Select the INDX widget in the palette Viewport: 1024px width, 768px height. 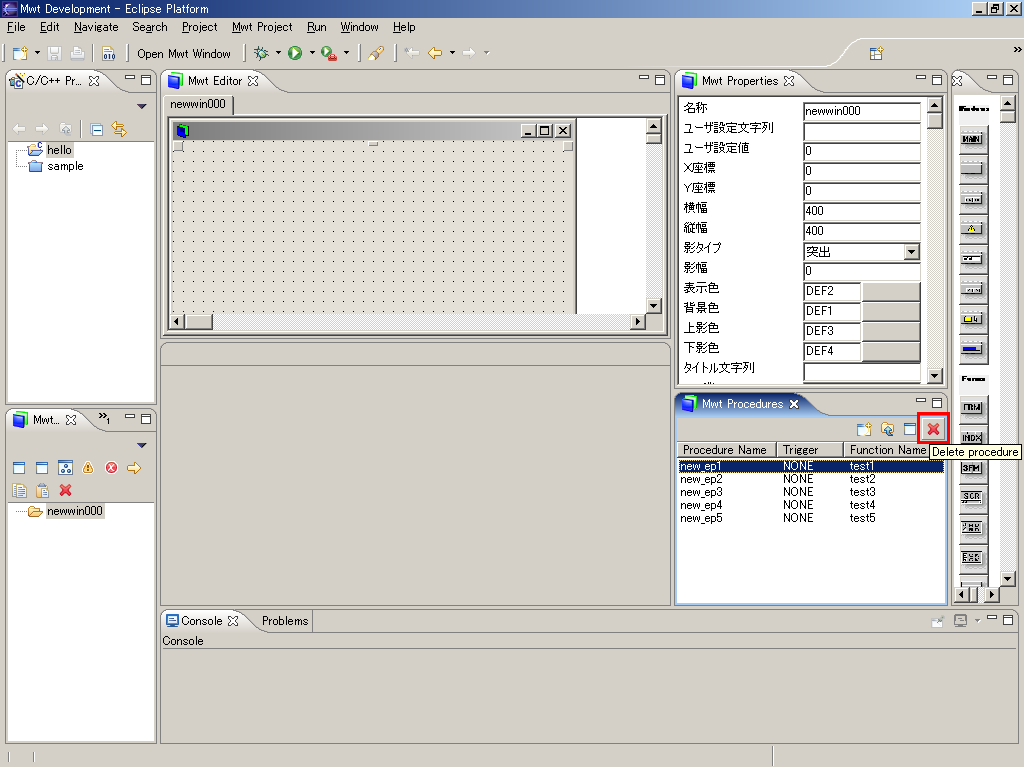pyautogui.click(x=972, y=437)
